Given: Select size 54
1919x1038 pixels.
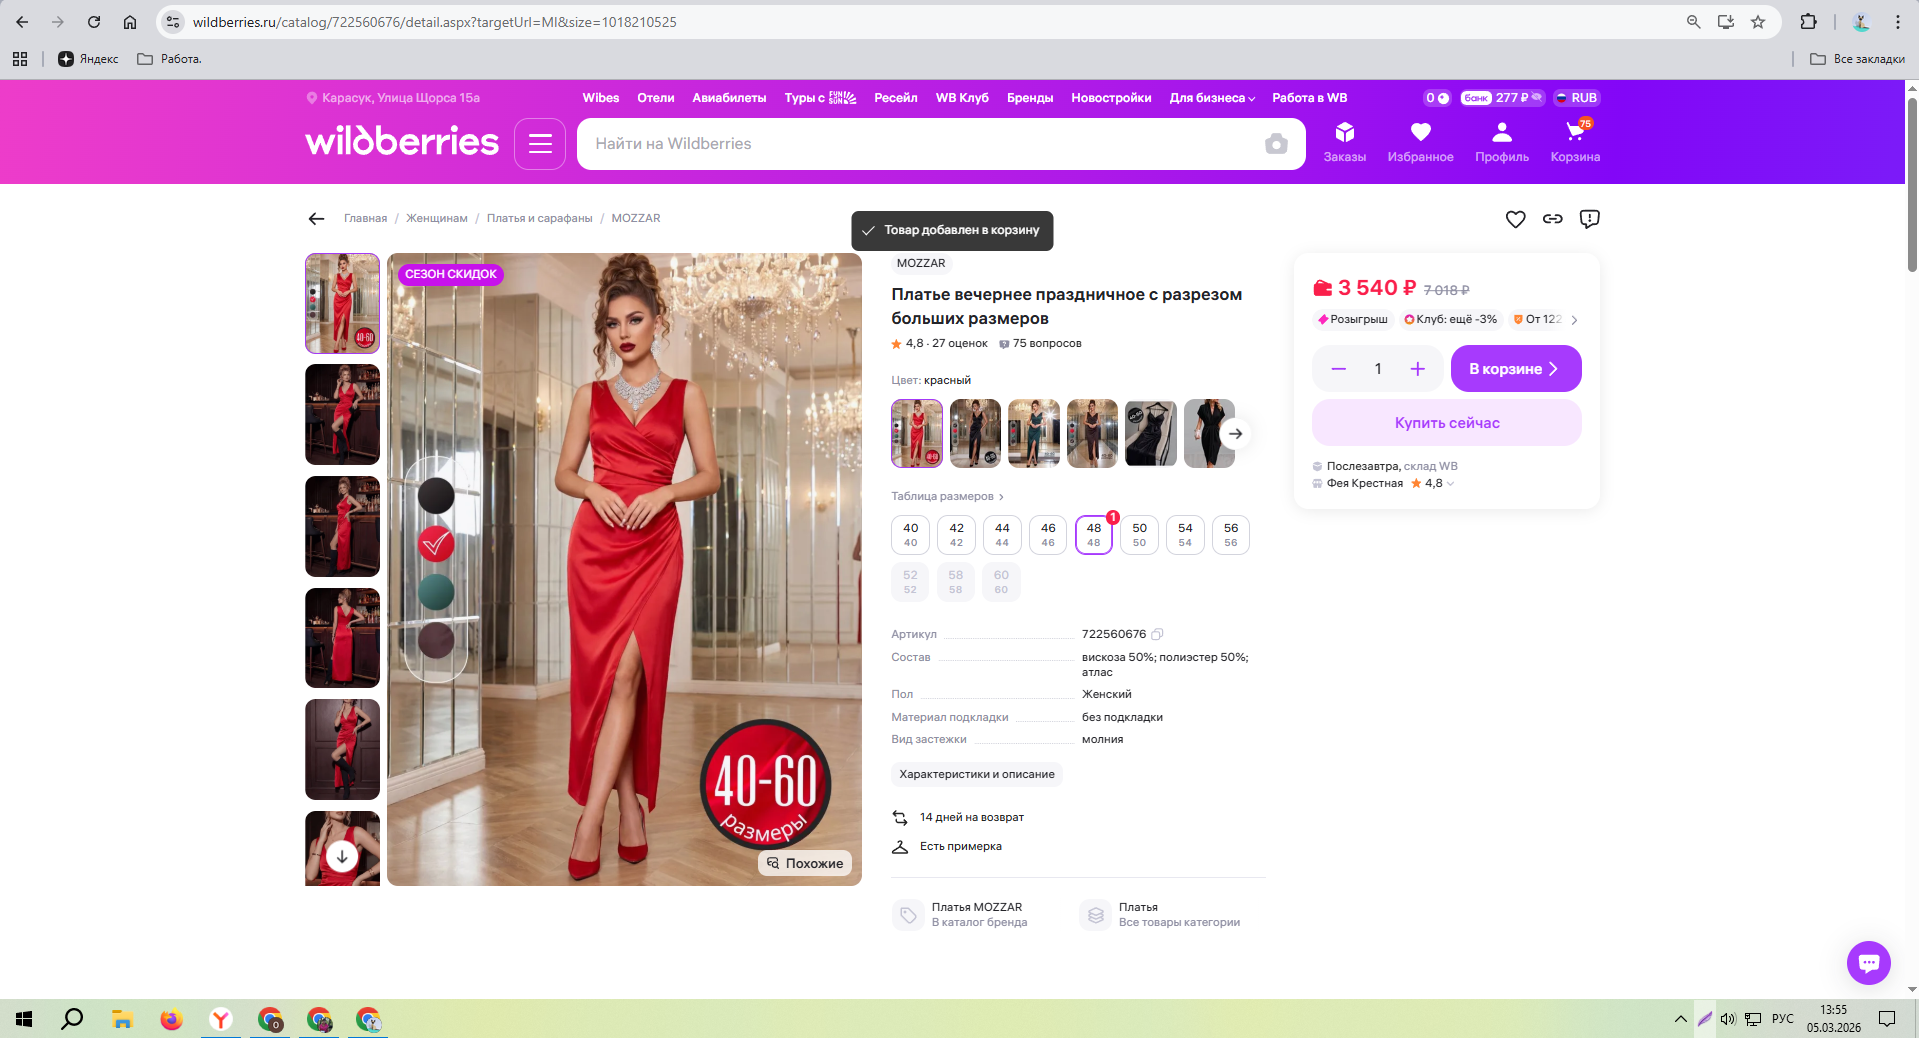Looking at the screenshot, I should (1185, 535).
